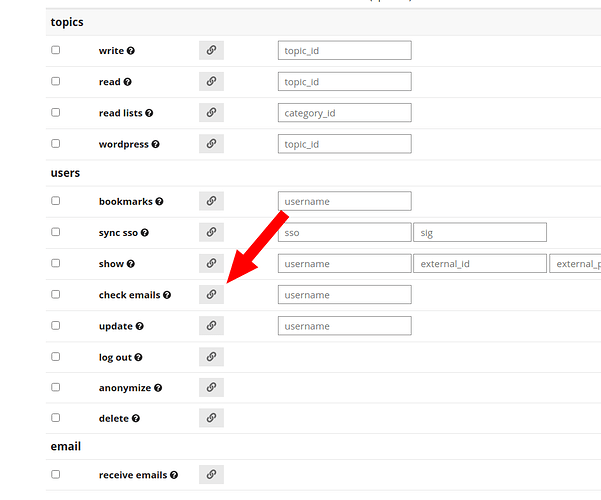The width and height of the screenshot is (601, 500).
Task: Check the sync sso checkbox
Action: coord(56,232)
